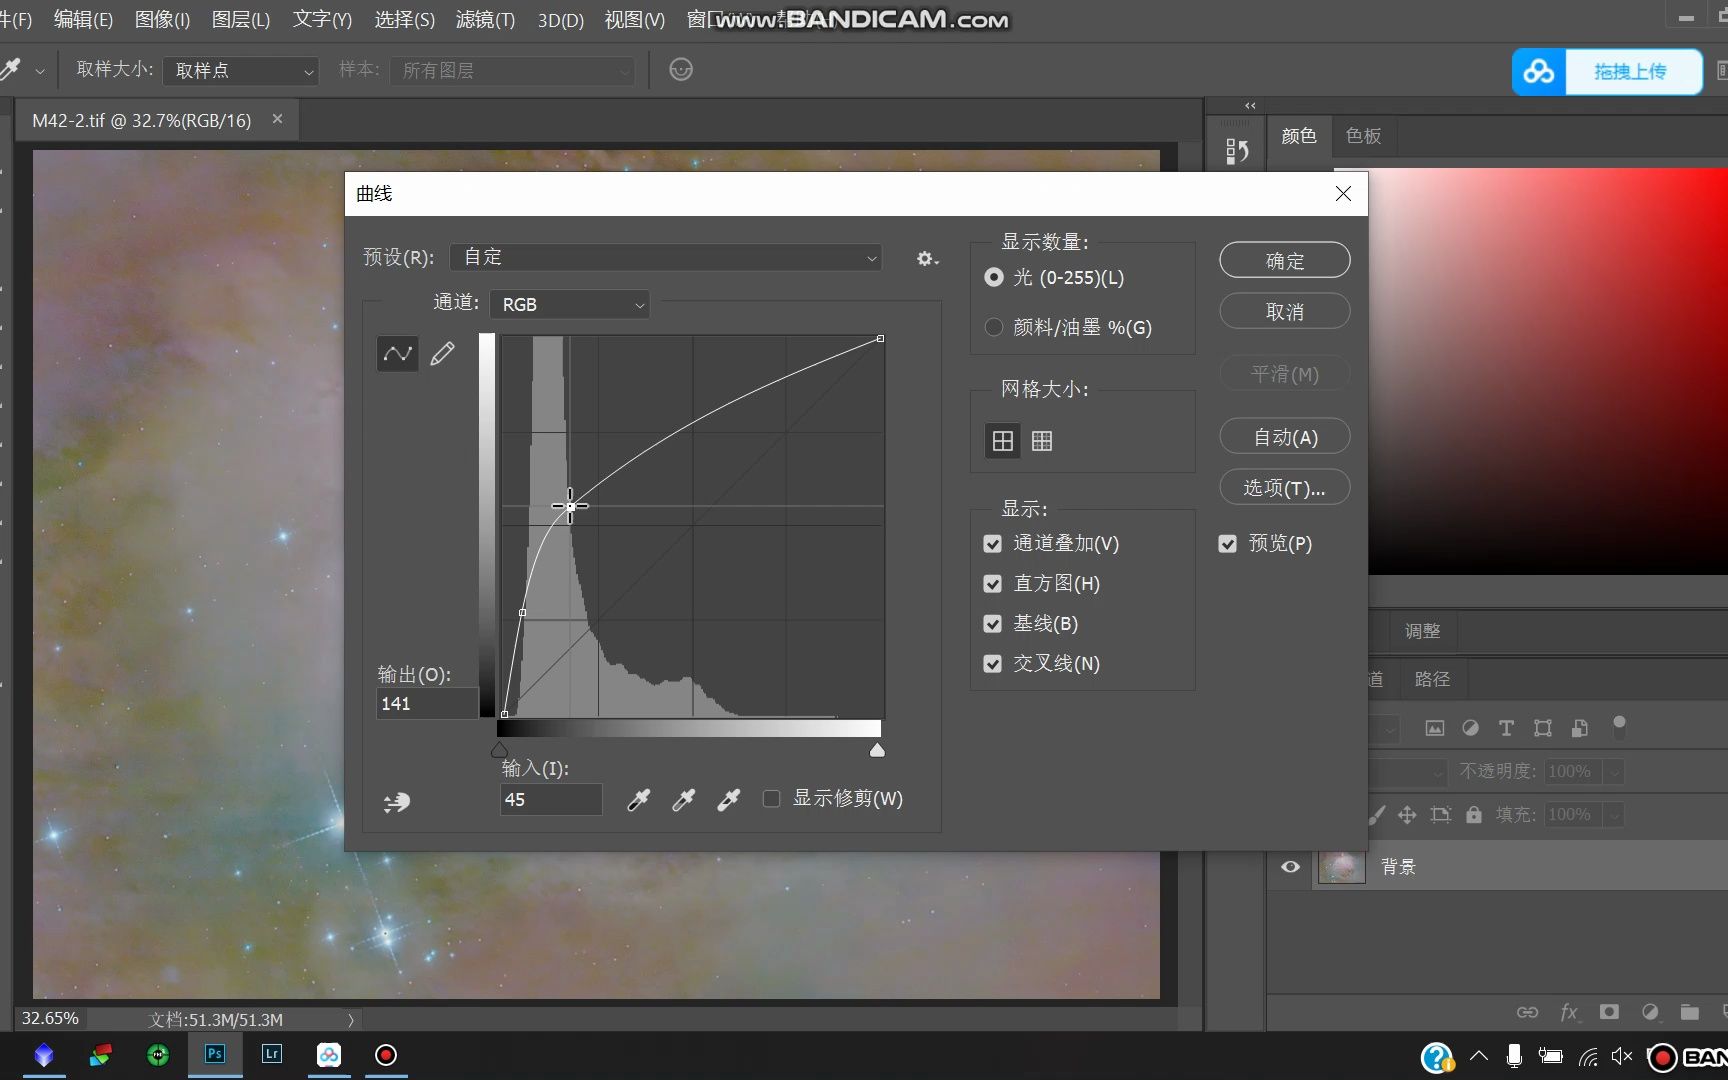Enable the show clipping checkbox
Image resolution: width=1728 pixels, height=1080 pixels.
tap(772, 798)
